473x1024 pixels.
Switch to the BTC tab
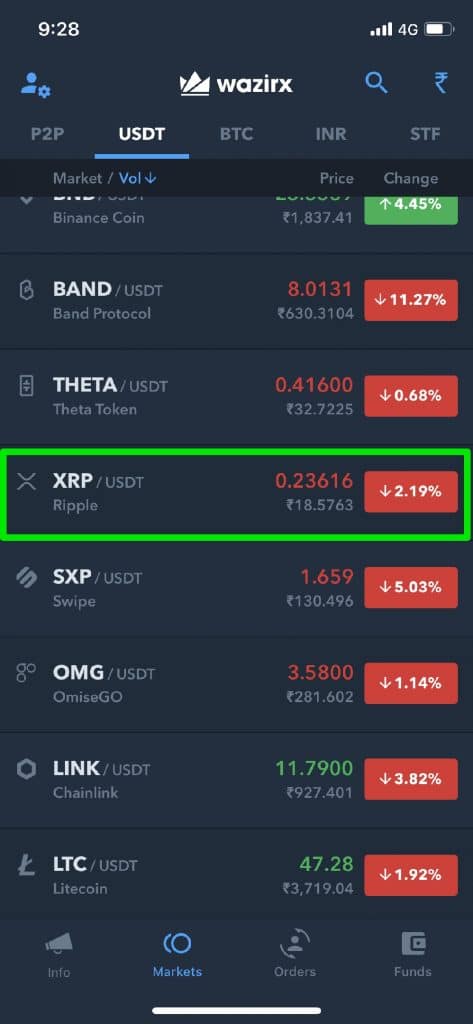coord(238,135)
